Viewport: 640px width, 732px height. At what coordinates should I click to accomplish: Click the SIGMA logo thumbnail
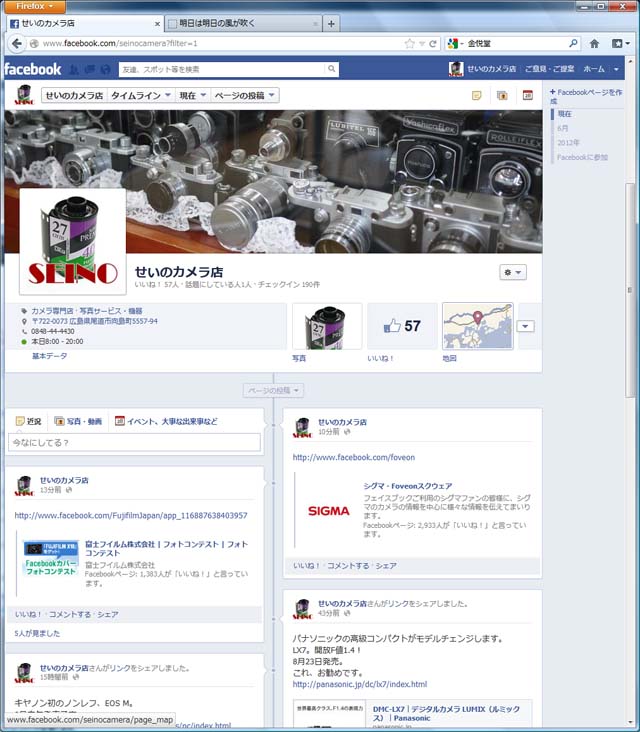click(x=329, y=511)
